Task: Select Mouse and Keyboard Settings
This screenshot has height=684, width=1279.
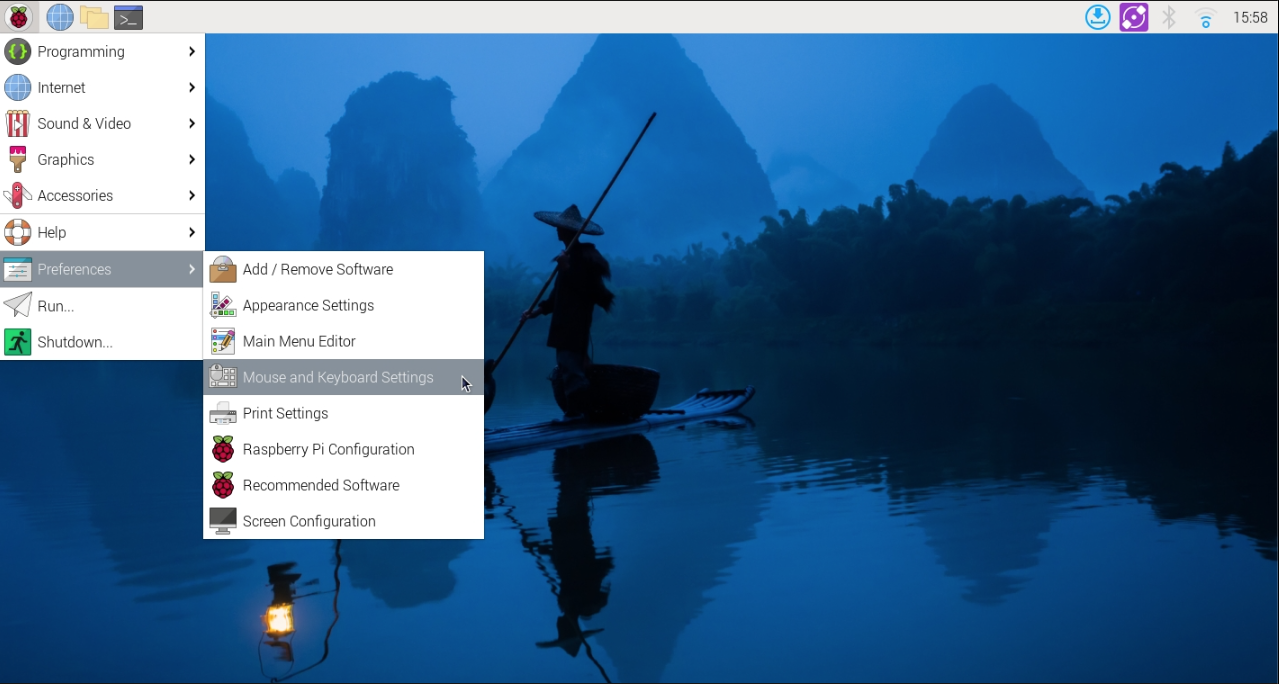Action: 337,377
